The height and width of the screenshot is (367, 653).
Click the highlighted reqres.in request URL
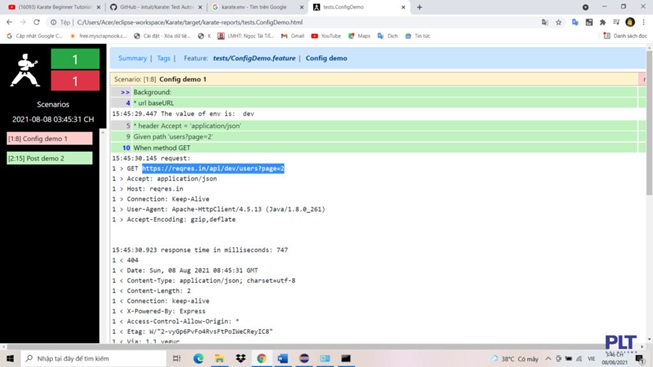213,168
